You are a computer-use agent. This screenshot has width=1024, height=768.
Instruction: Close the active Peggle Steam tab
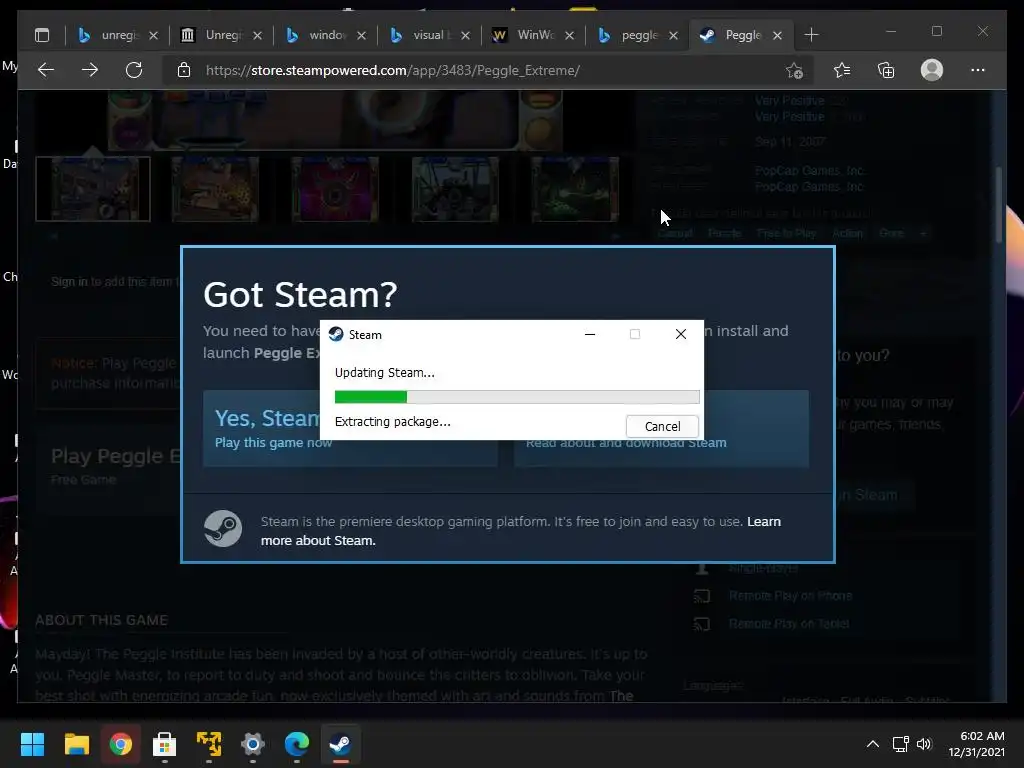pos(777,35)
